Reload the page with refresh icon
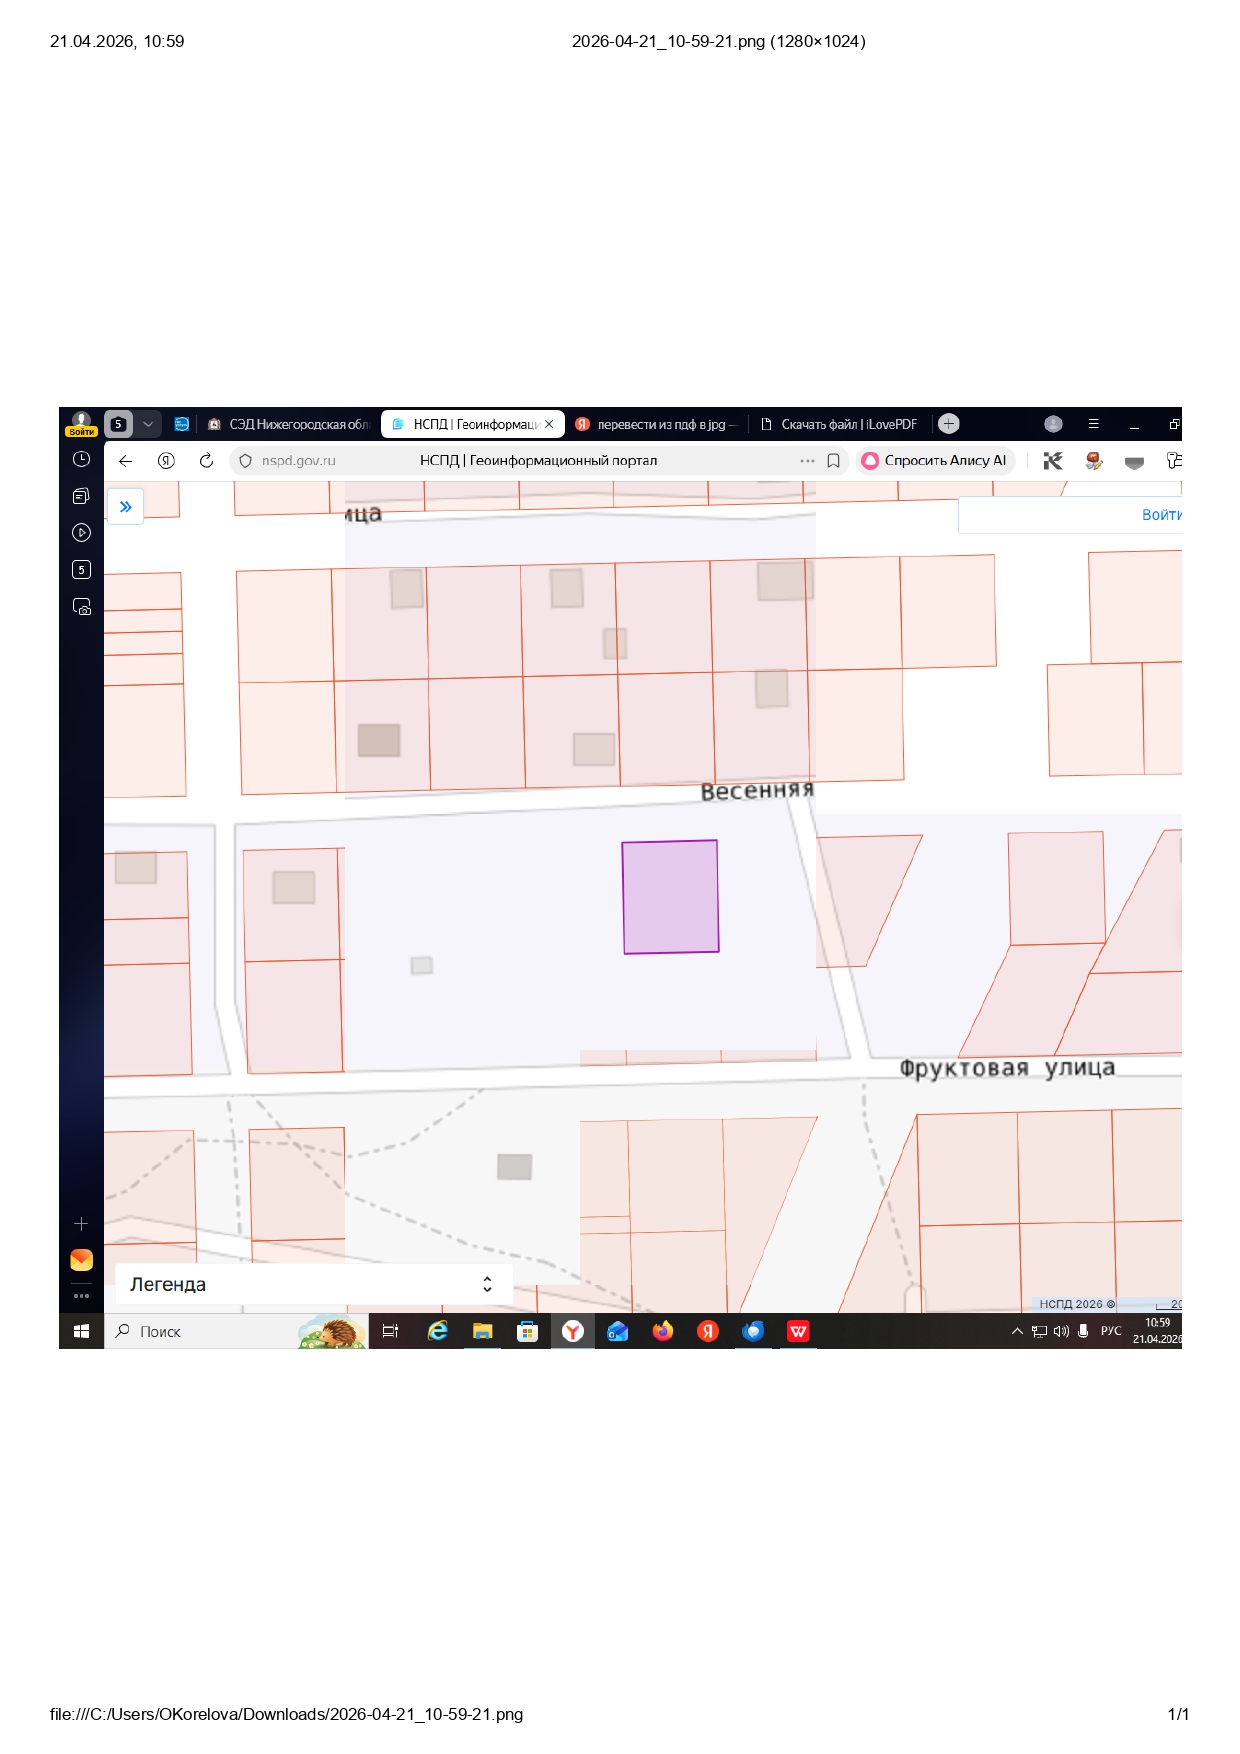Image resolution: width=1240 pixels, height=1754 pixels. pyautogui.click(x=206, y=461)
